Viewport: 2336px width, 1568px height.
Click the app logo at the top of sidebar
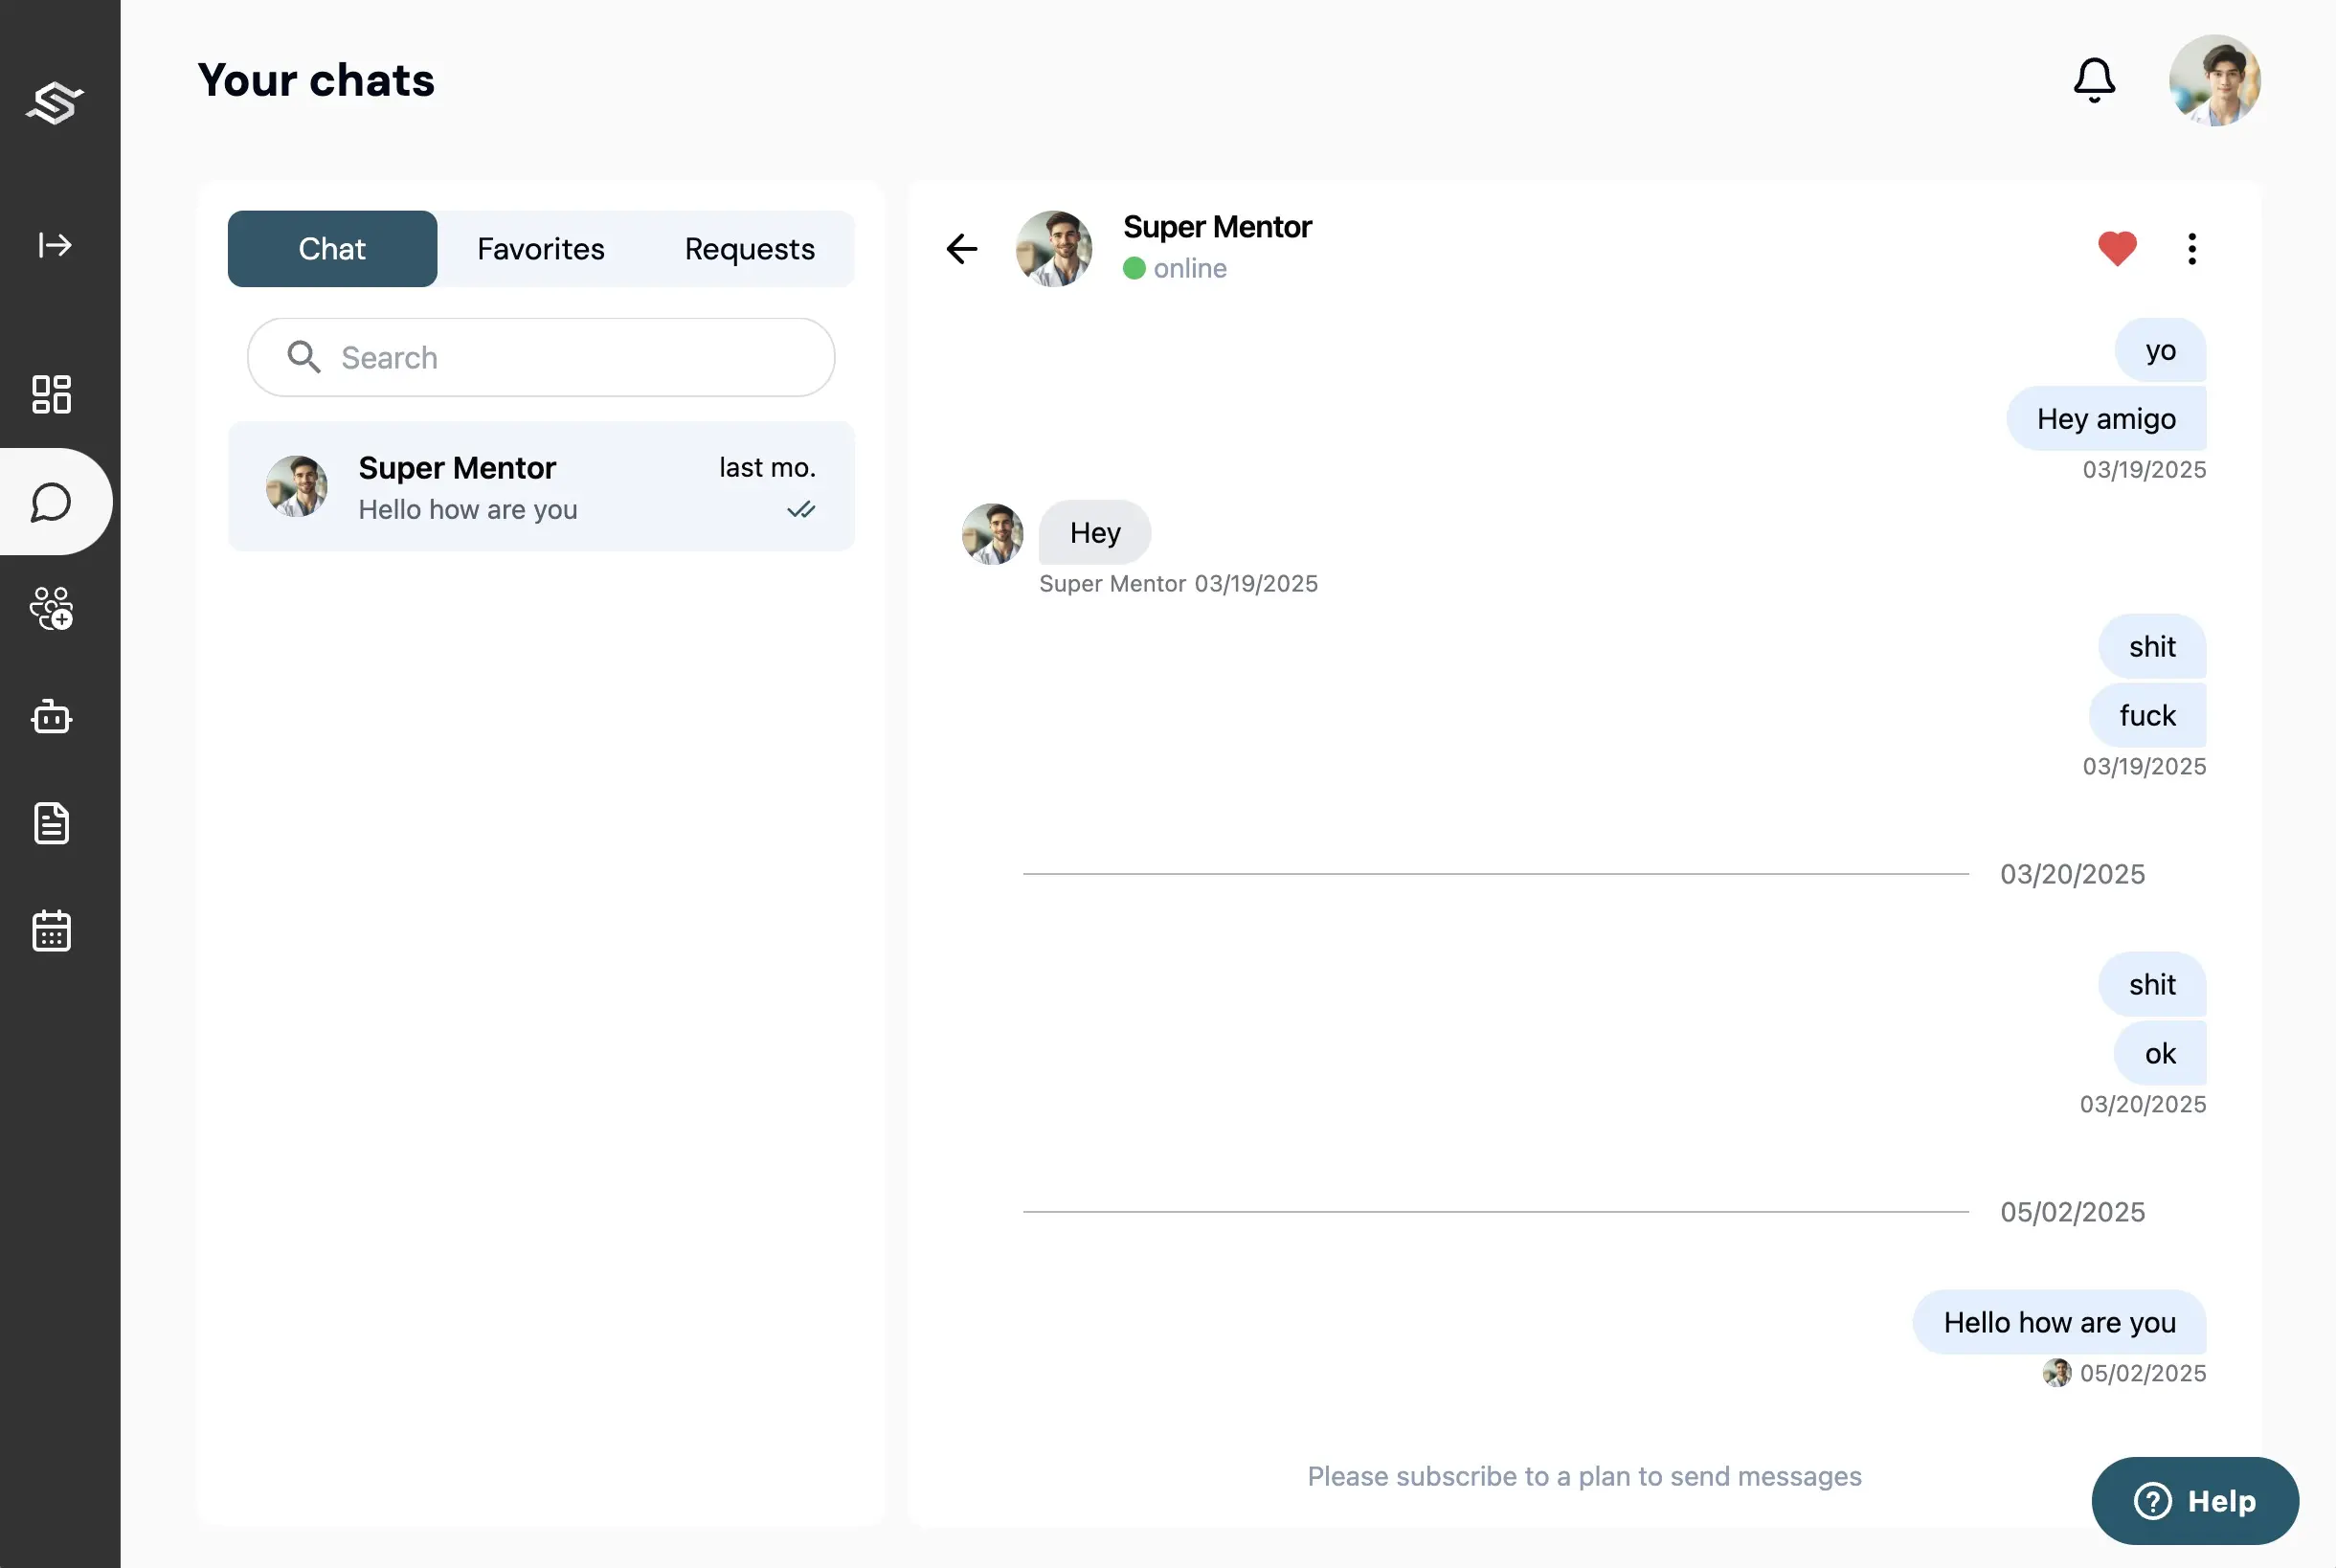tap(54, 102)
